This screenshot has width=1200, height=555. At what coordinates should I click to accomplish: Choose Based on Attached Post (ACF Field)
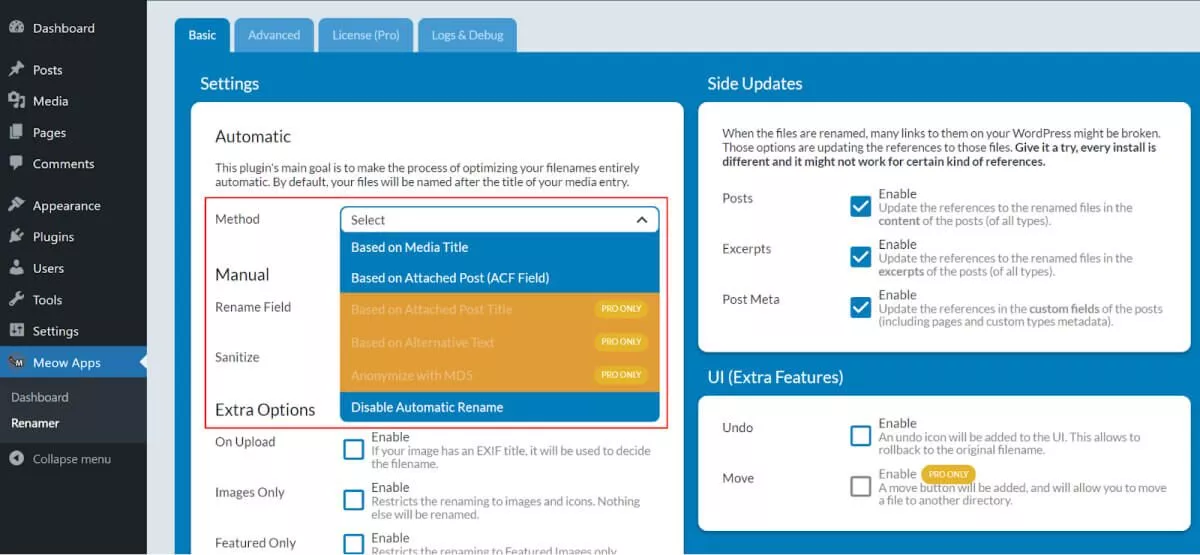point(499,278)
